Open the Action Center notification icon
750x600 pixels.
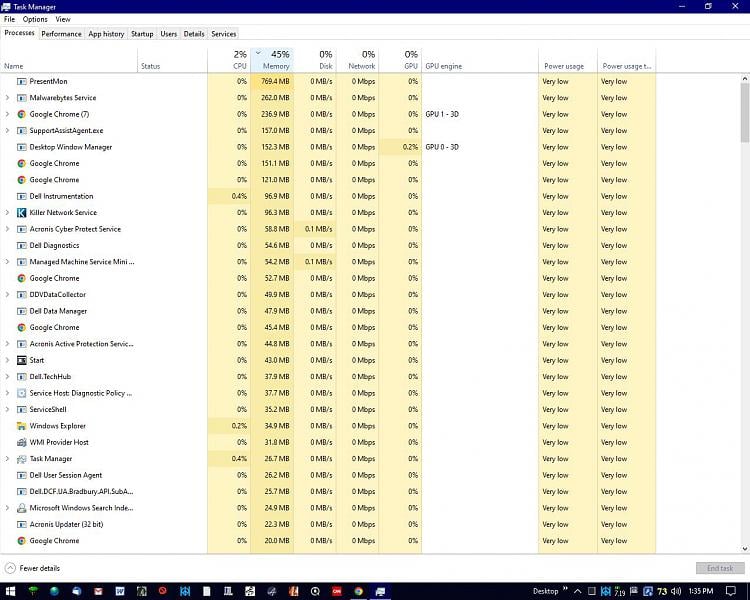click(730, 591)
